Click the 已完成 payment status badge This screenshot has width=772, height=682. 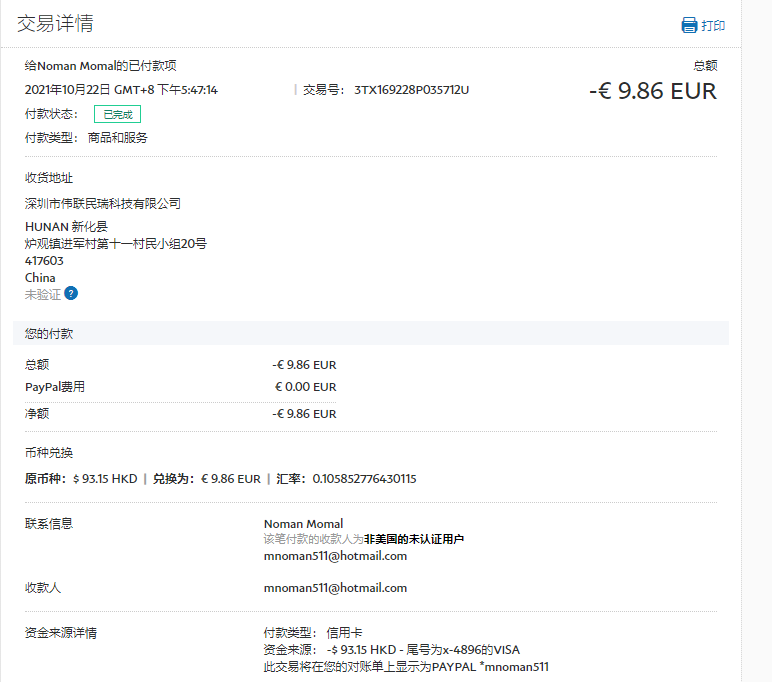[117, 114]
